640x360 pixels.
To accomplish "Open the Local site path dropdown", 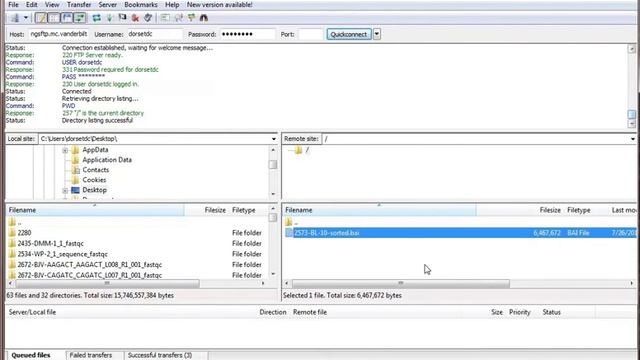I will tap(273, 139).
